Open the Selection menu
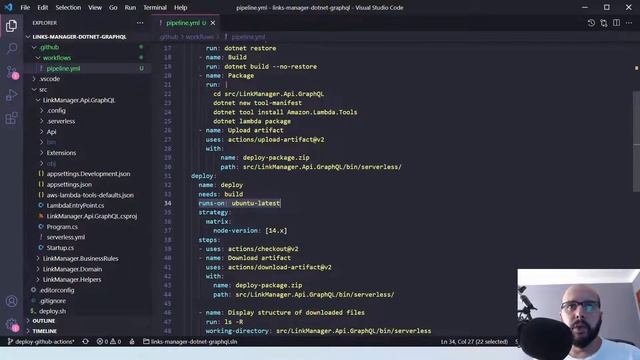The height and width of the screenshot is (360, 640). pos(68,7)
